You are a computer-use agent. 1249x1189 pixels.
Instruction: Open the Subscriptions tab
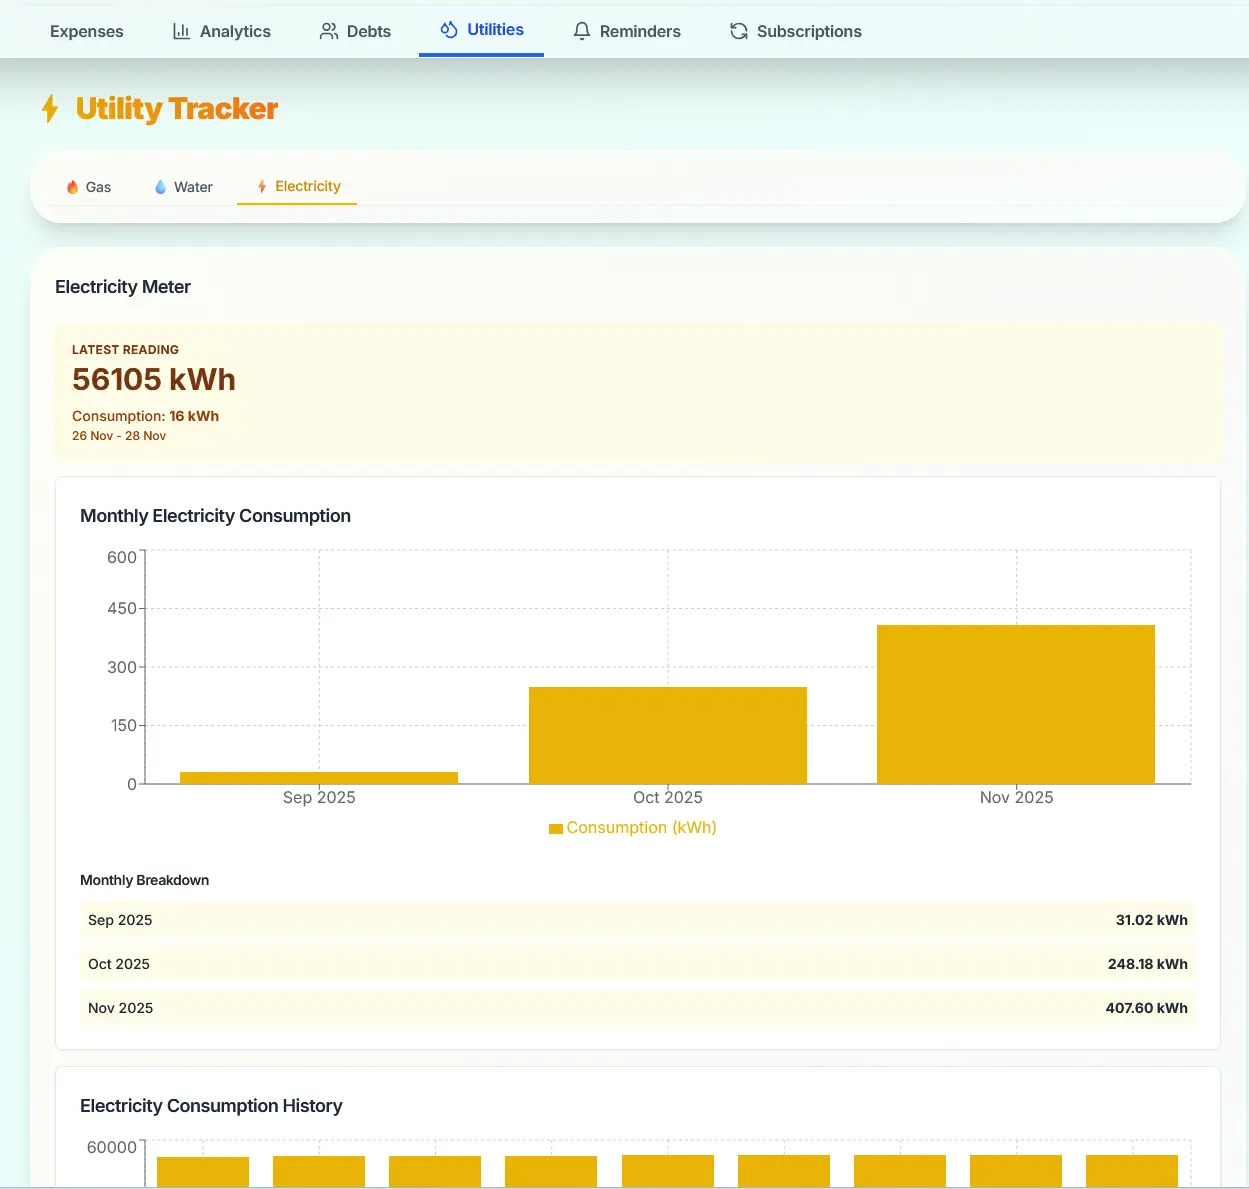click(796, 31)
